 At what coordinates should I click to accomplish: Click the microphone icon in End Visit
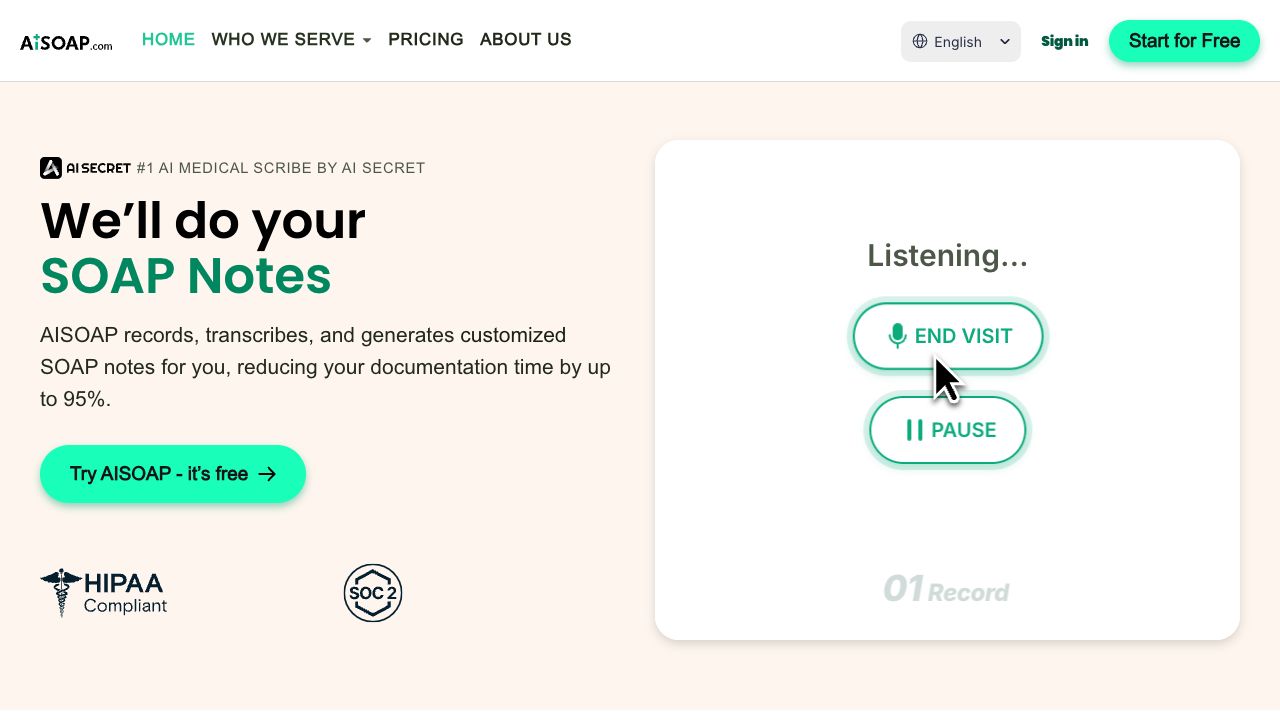tap(897, 336)
